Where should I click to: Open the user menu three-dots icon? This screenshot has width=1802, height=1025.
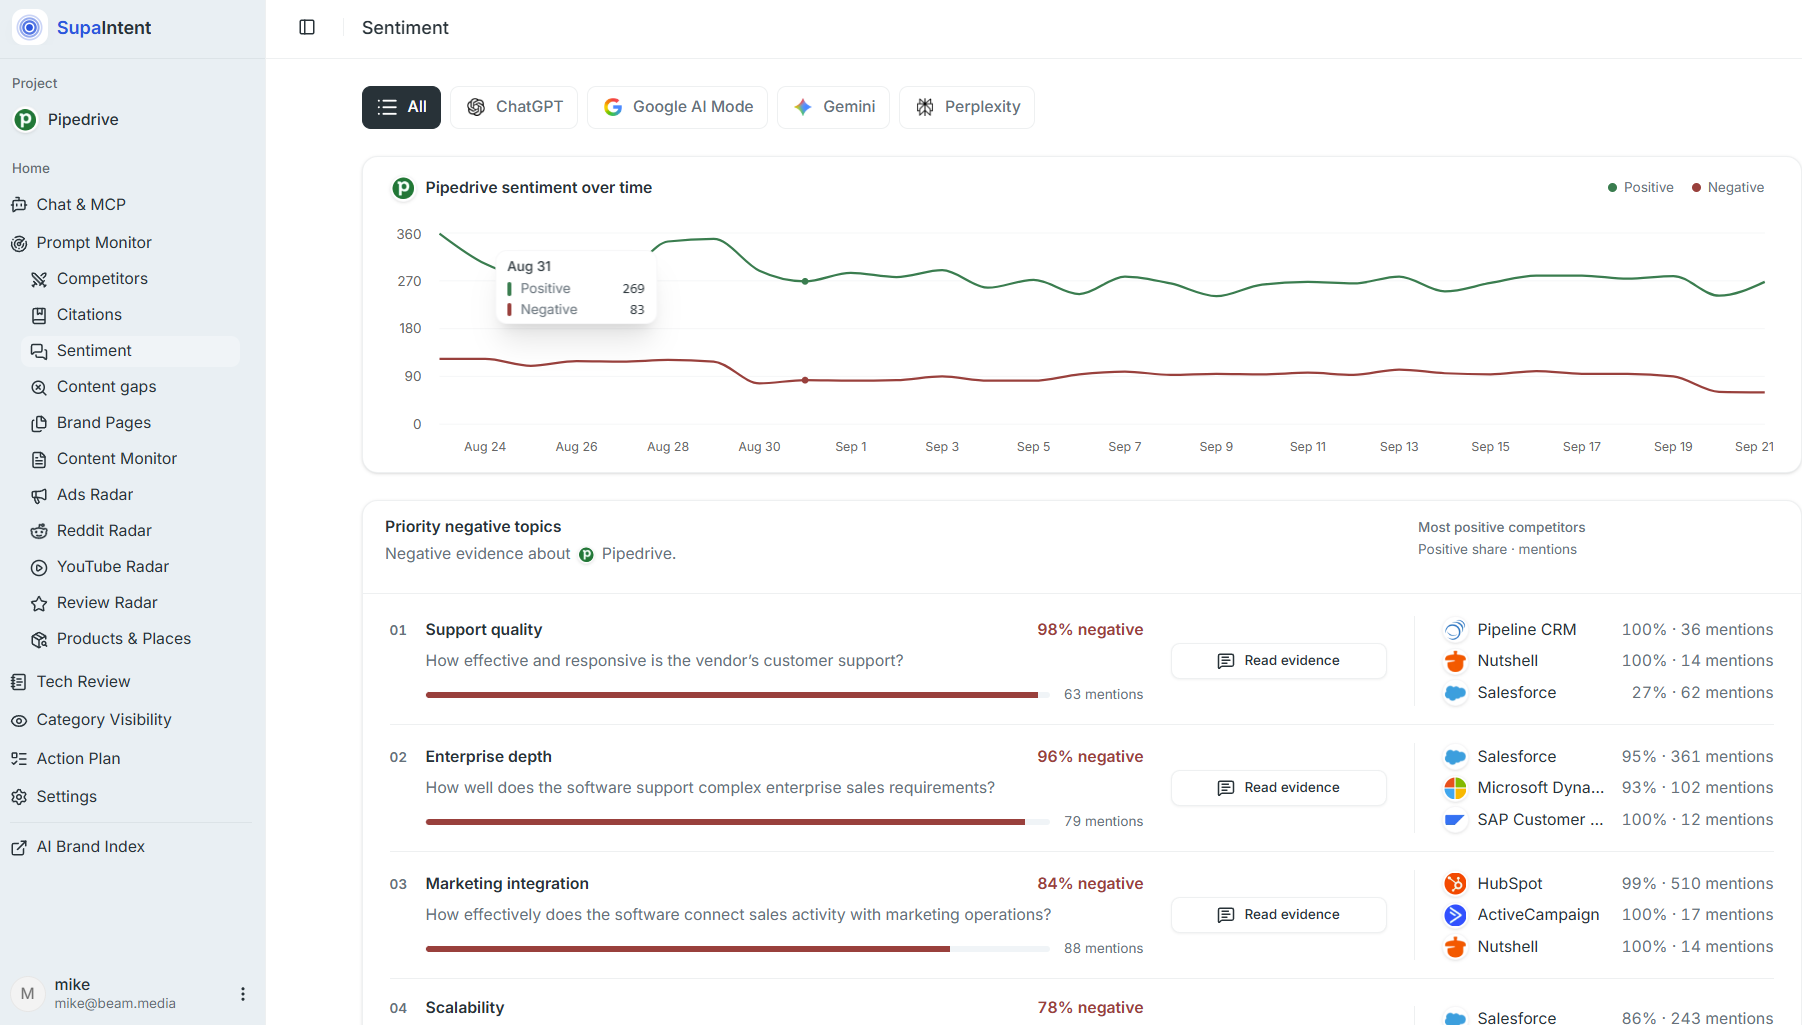(242, 994)
